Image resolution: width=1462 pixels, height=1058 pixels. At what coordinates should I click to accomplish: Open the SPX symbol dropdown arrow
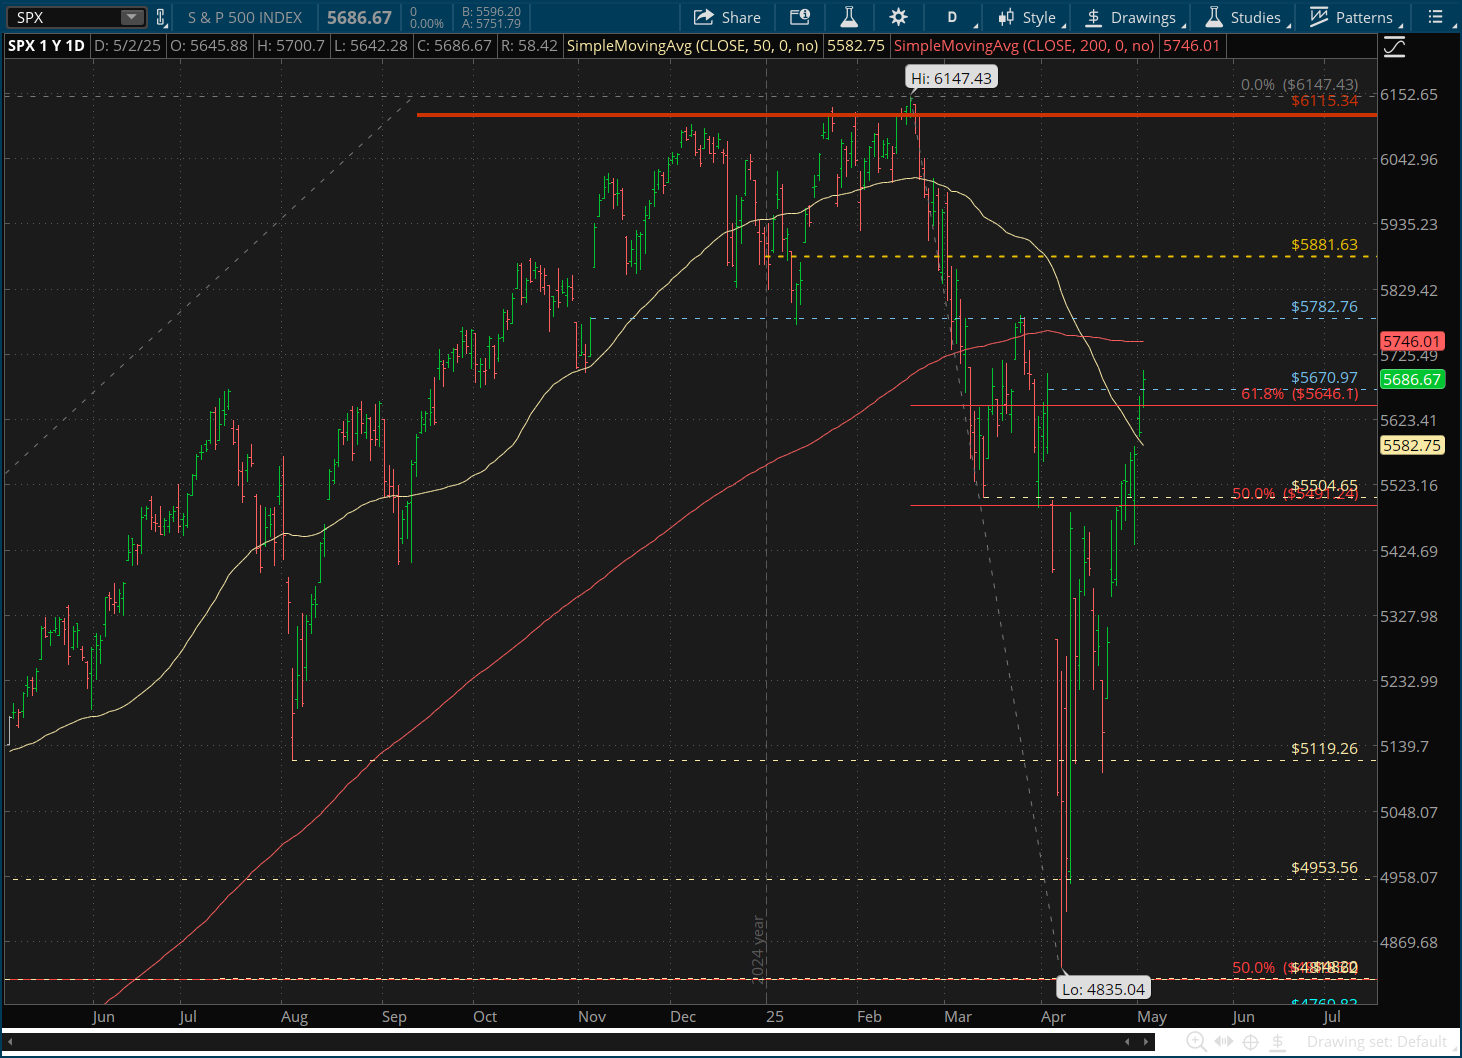point(131,17)
